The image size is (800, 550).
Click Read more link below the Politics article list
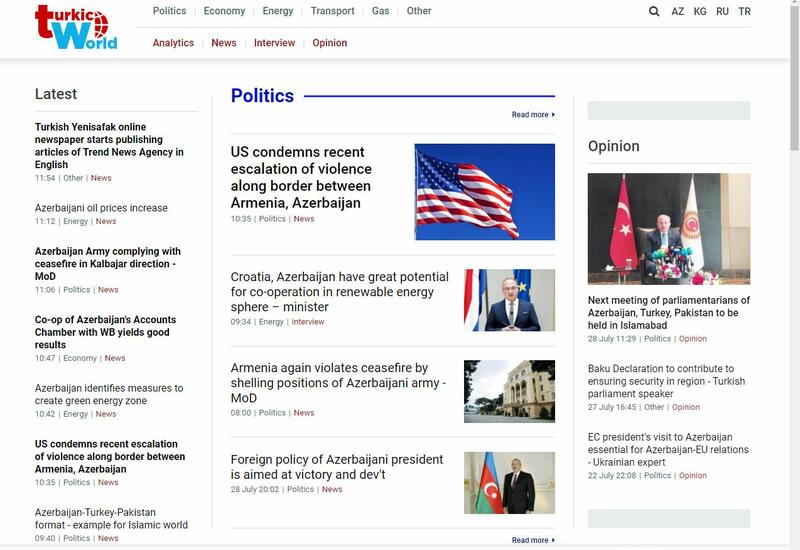pos(533,540)
